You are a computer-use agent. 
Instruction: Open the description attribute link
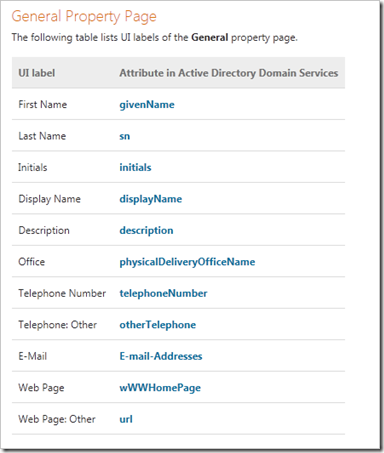[x=146, y=230]
